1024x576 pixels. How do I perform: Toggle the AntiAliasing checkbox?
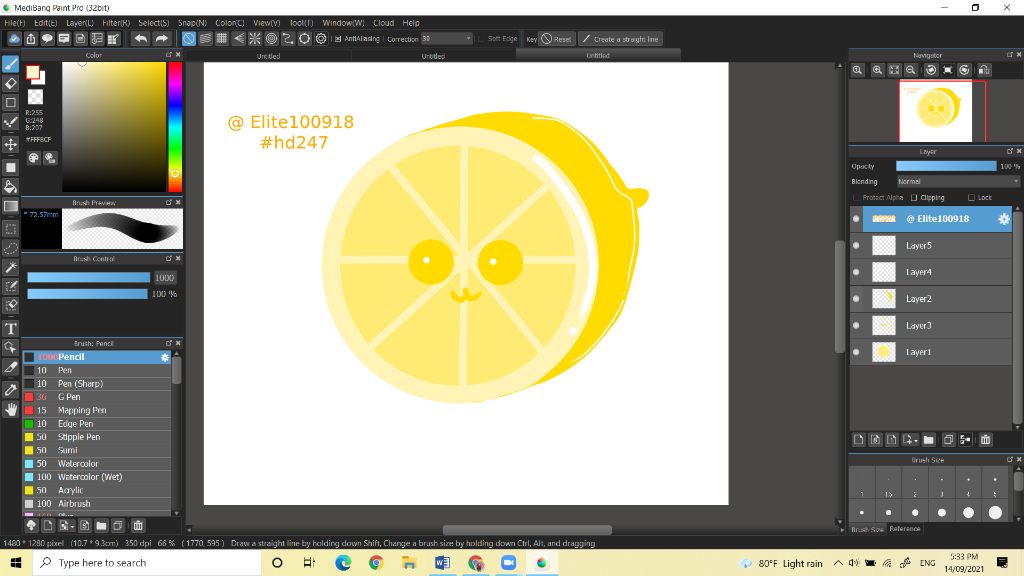point(338,39)
